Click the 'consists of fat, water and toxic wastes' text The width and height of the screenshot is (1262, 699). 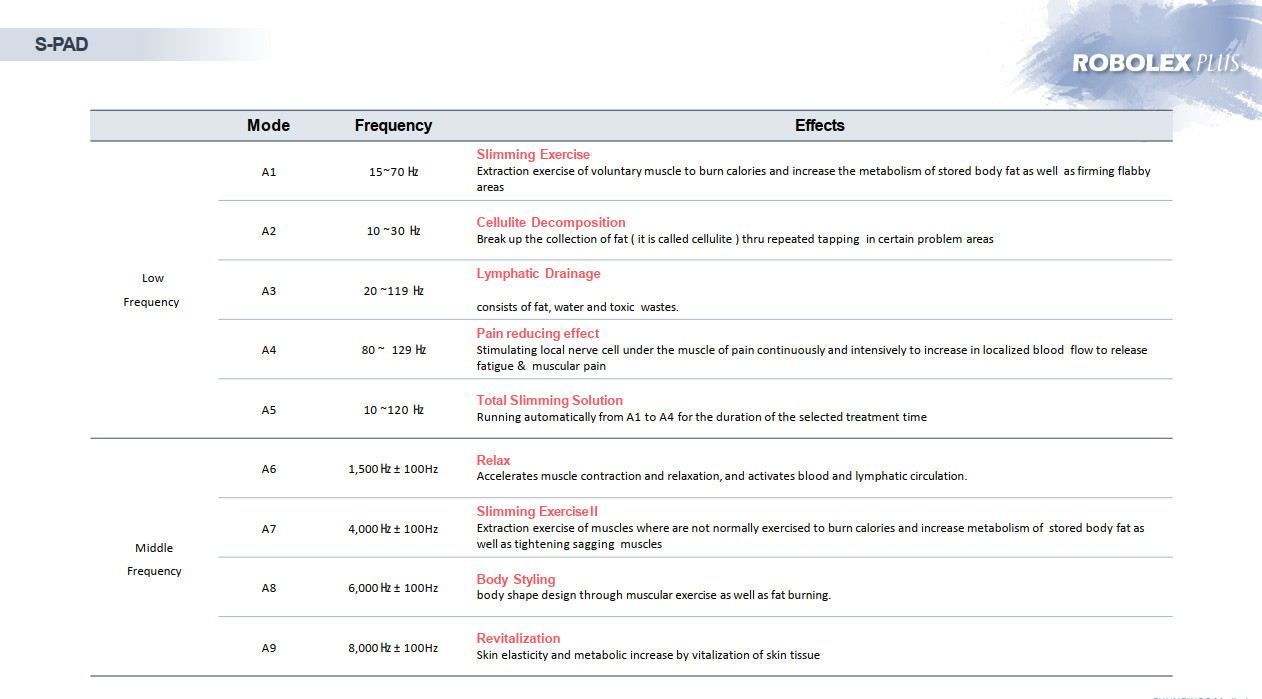click(x=577, y=307)
